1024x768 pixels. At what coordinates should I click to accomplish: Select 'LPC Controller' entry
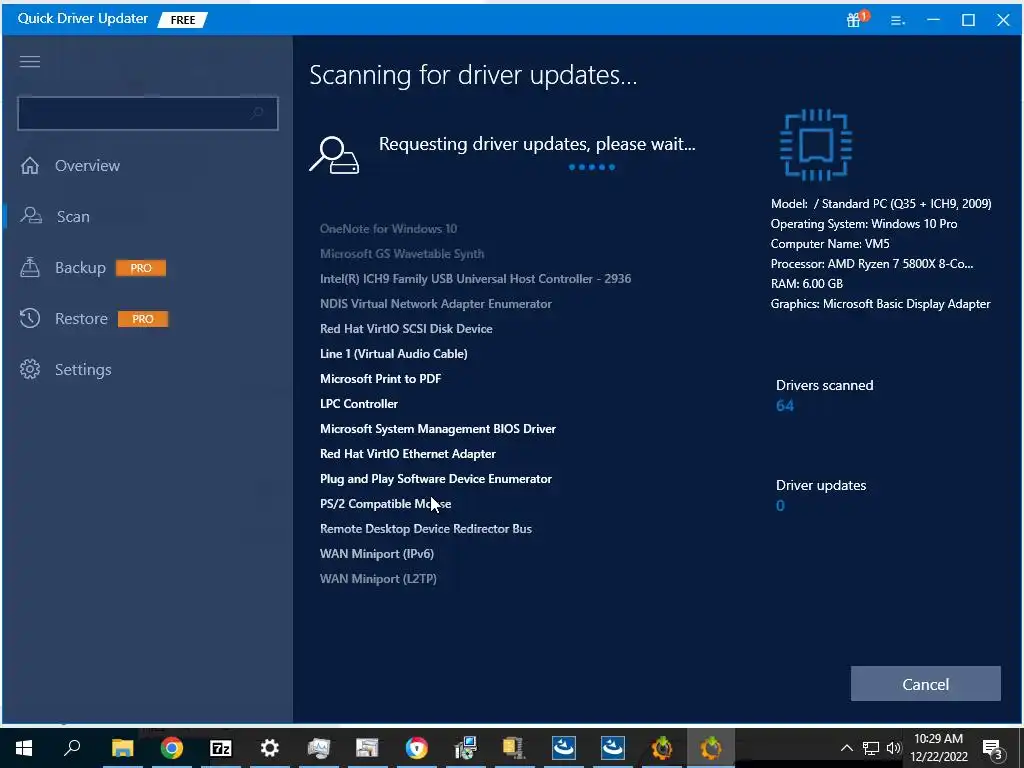point(359,404)
